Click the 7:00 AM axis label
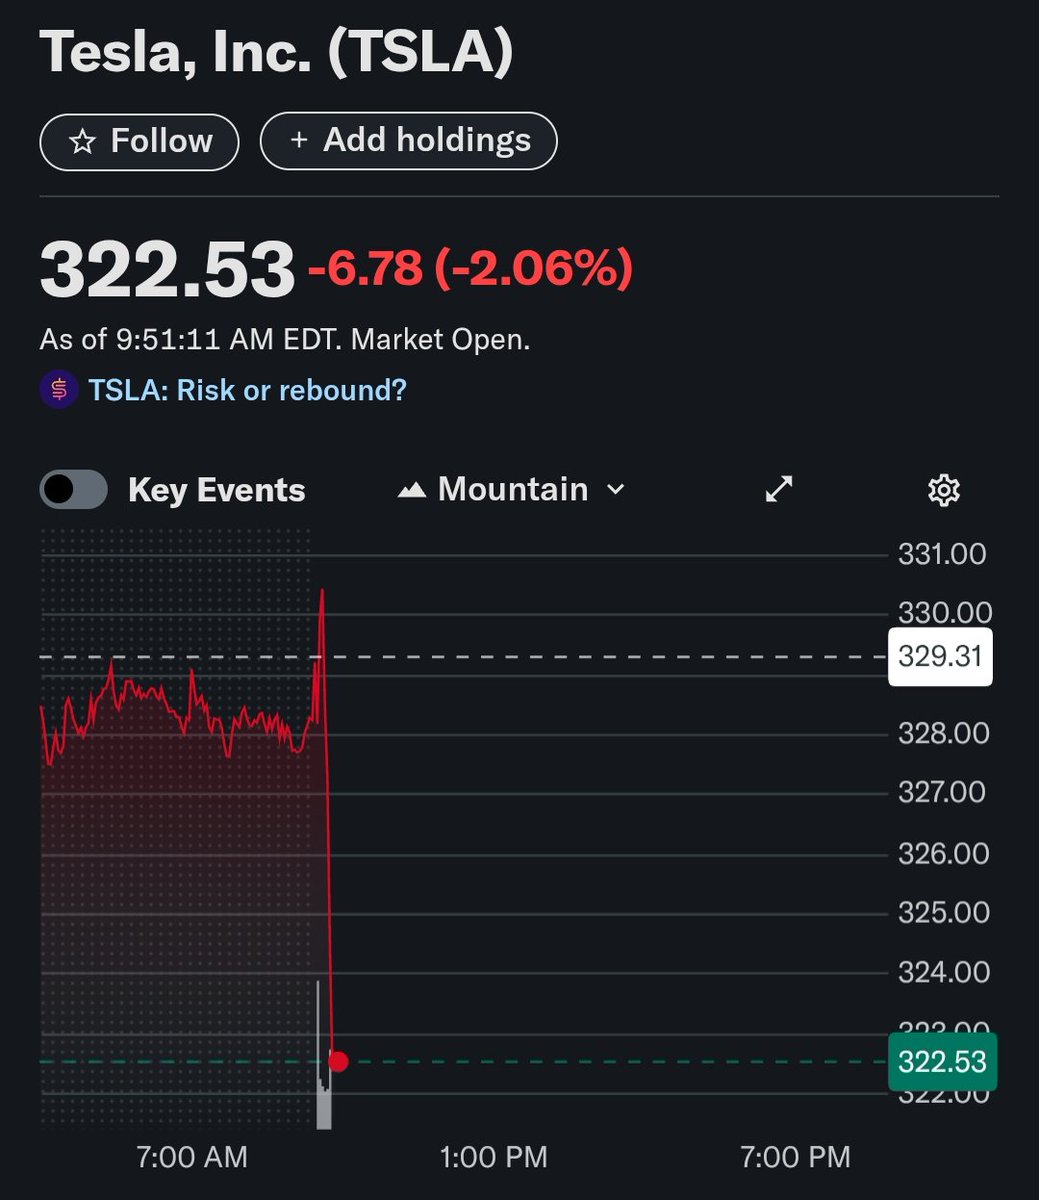1039x1200 pixels. click(192, 1157)
